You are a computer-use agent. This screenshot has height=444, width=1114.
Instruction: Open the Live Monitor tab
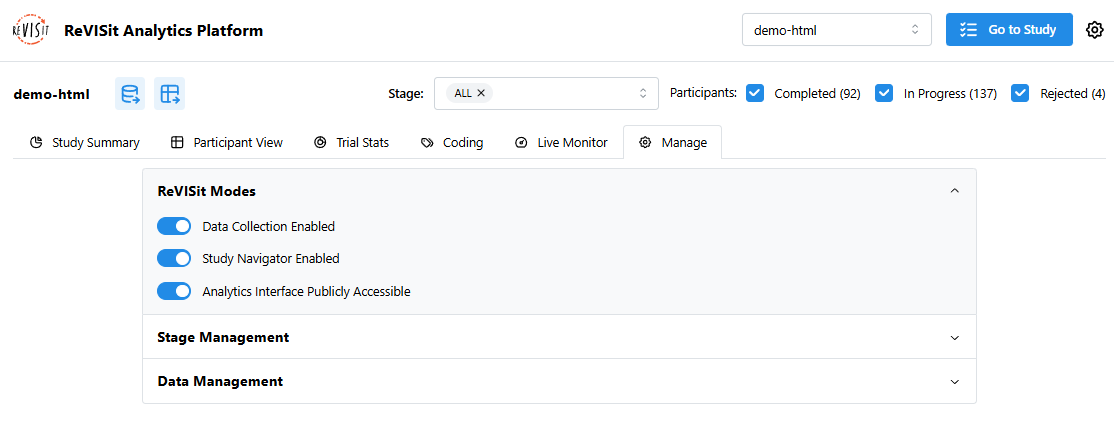(561, 143)
